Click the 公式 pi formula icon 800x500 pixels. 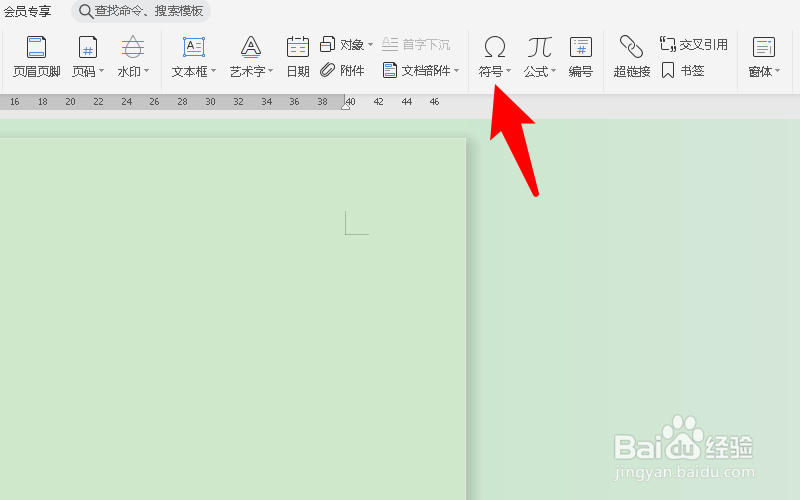[x=539, y=47]
